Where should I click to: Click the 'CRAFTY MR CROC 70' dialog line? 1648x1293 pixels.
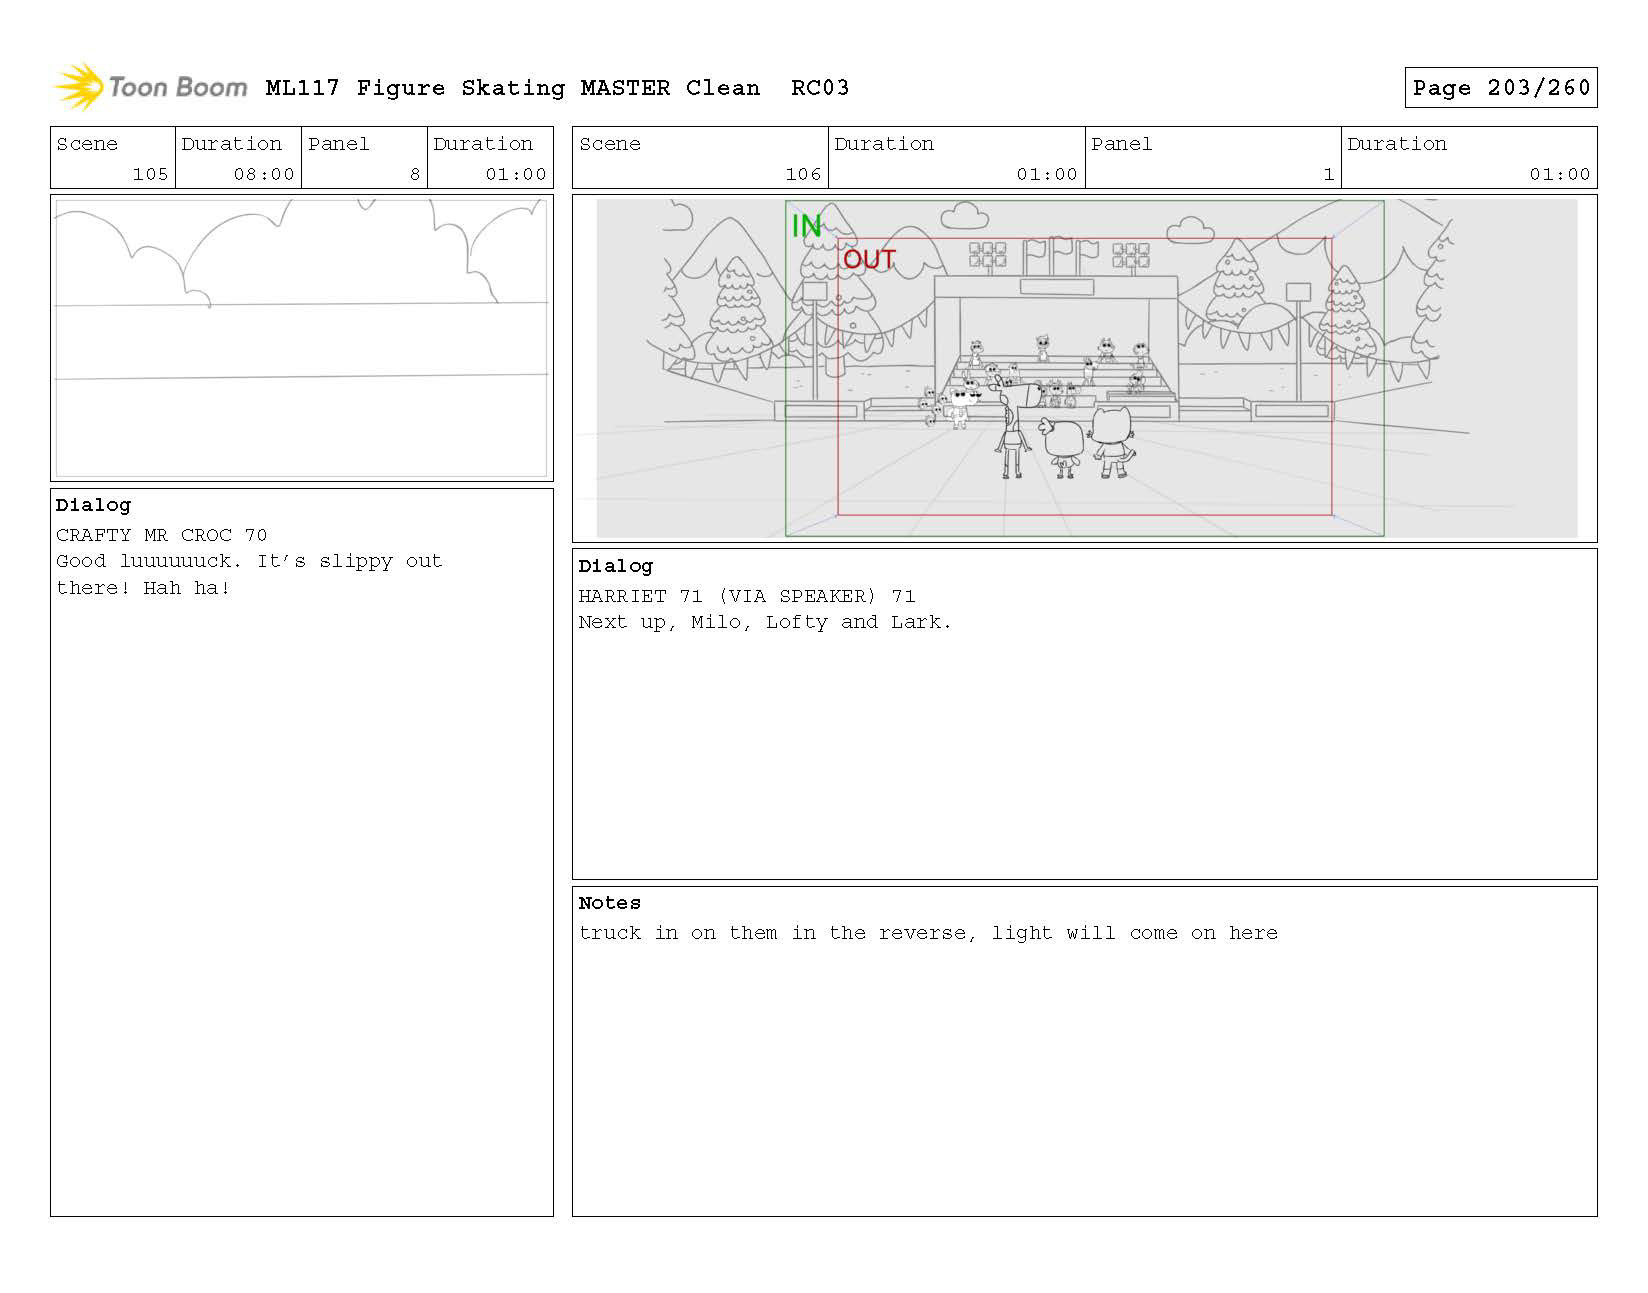(162, 535)
